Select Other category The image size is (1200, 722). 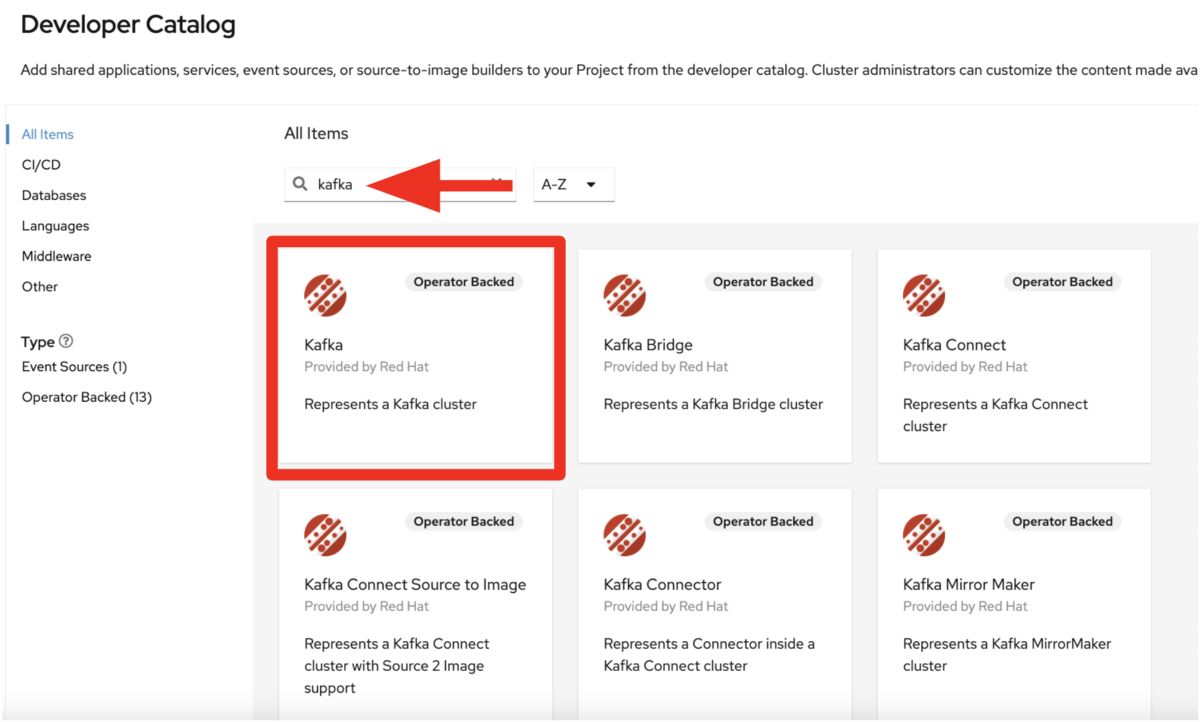40,286
